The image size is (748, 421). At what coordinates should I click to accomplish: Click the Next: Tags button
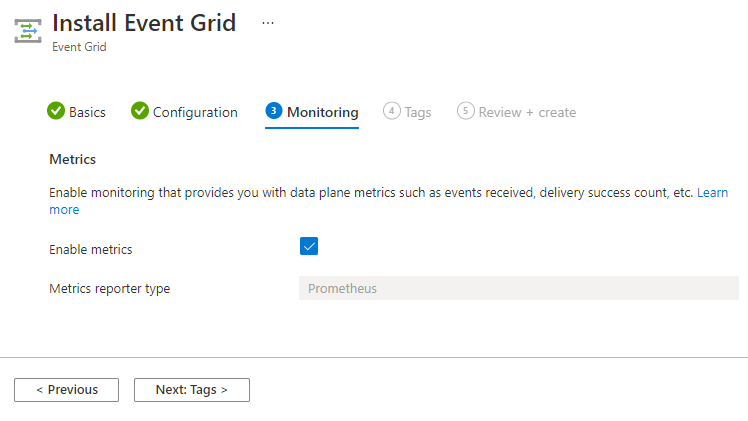click(x=192, y=390)
